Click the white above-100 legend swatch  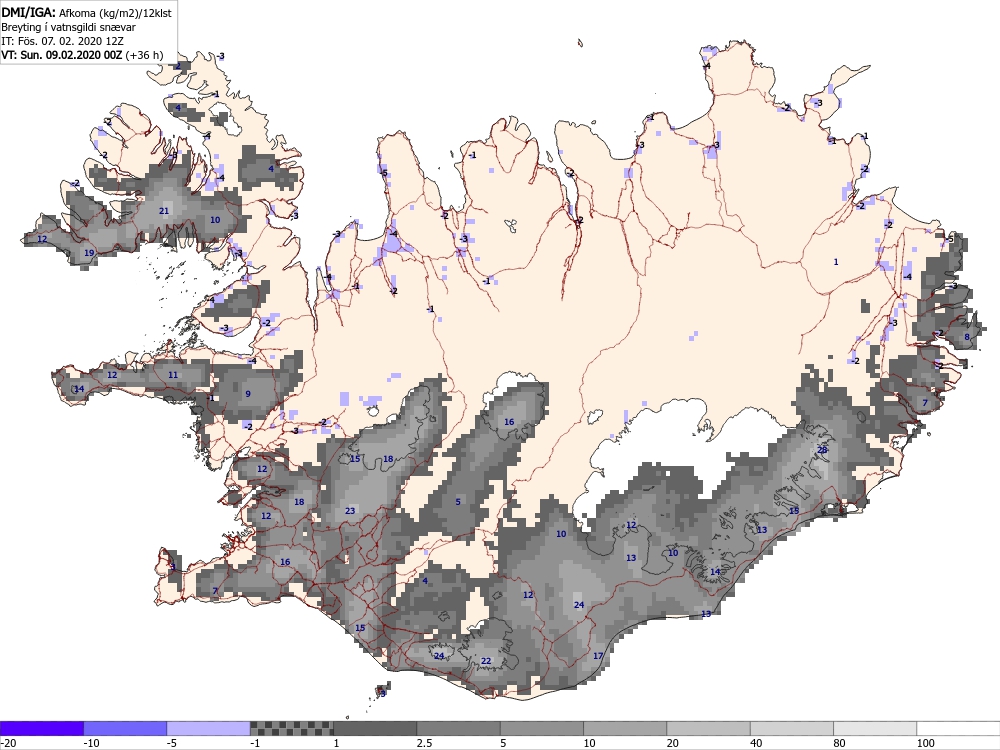pos(959,728)
